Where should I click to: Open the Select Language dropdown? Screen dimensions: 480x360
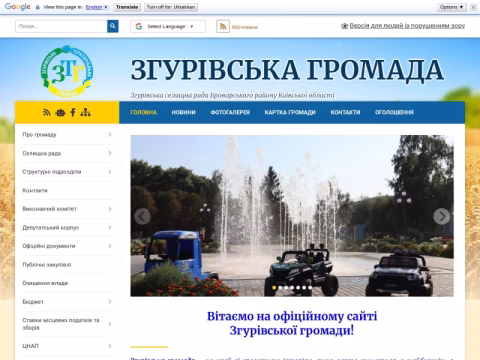coord(168,26)
